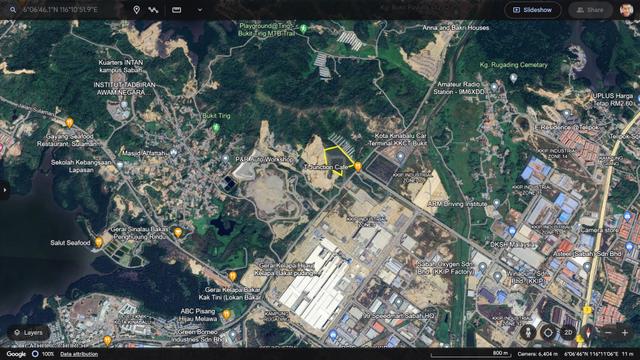
Task: Open the Layers panel
Action: (x=28, y=333)
